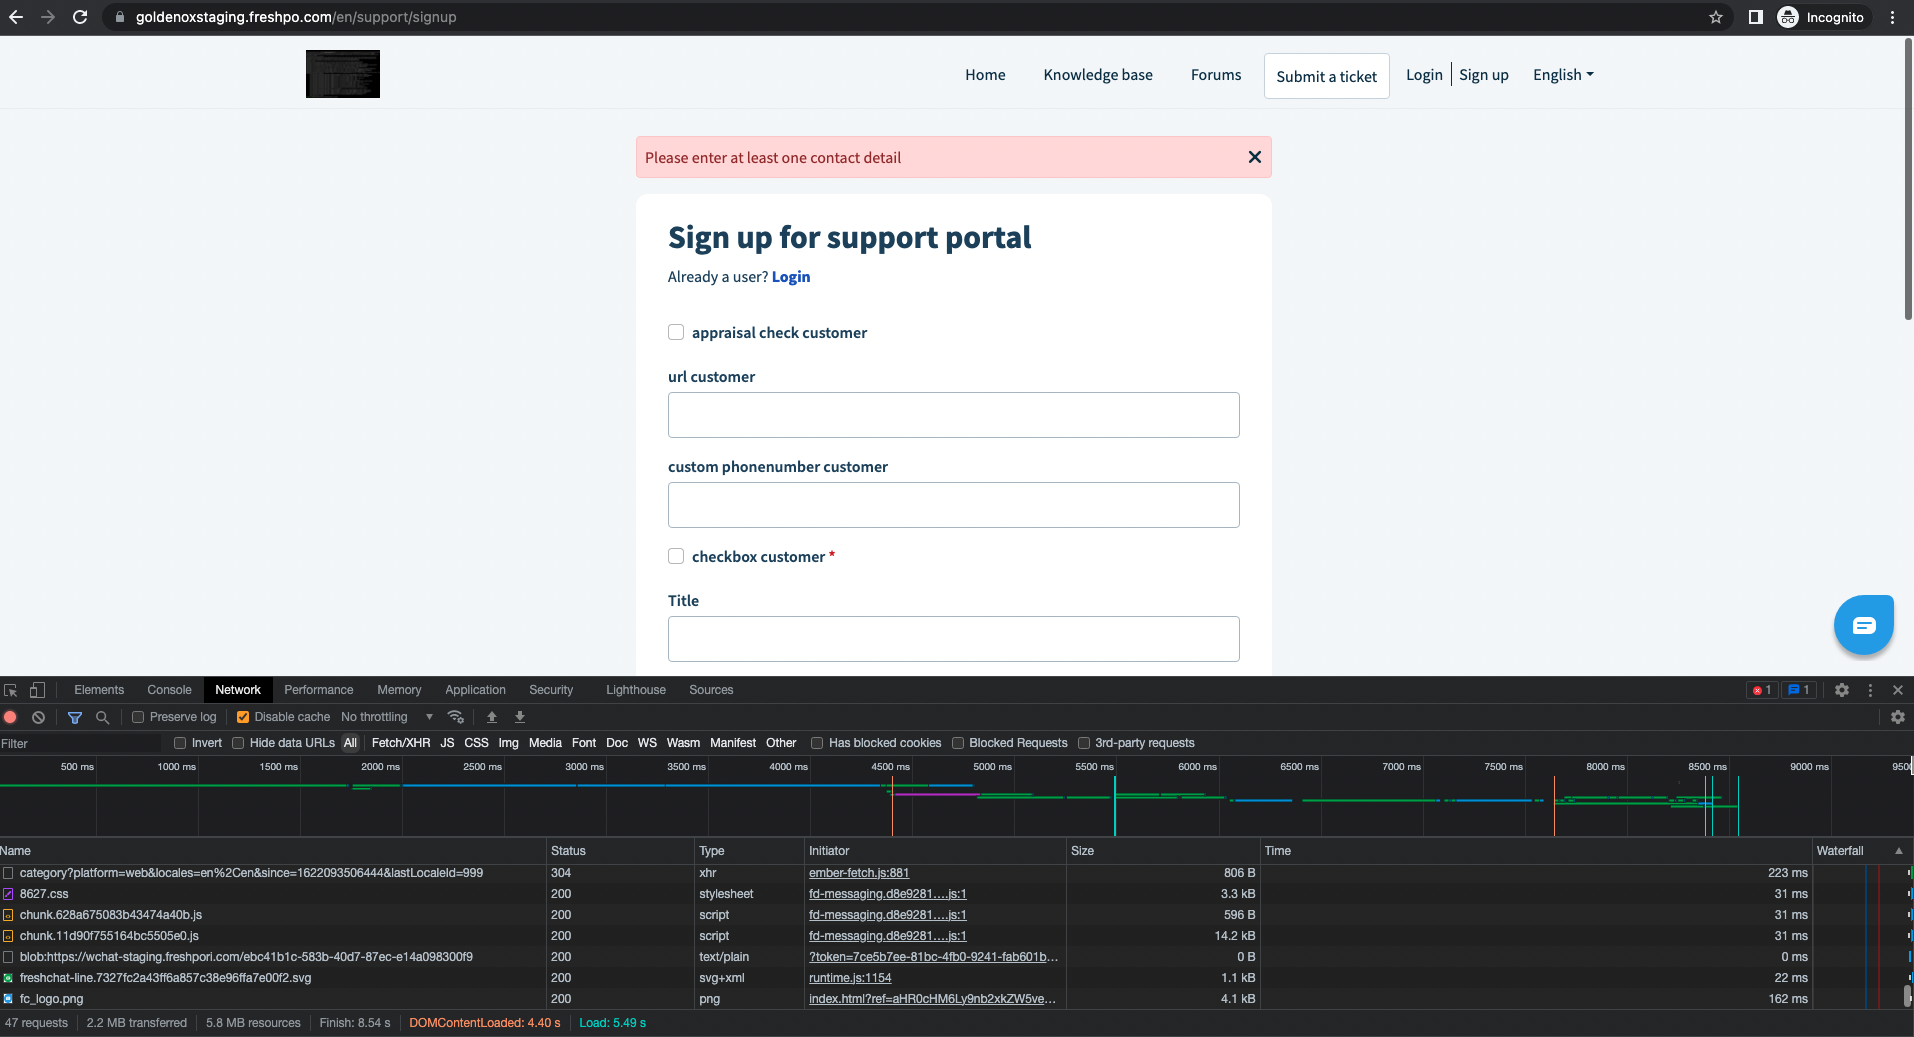This screenshot has width=1914, height=1037.
Task: Check the appraisal check customer box
Action: tap(676, 332)
